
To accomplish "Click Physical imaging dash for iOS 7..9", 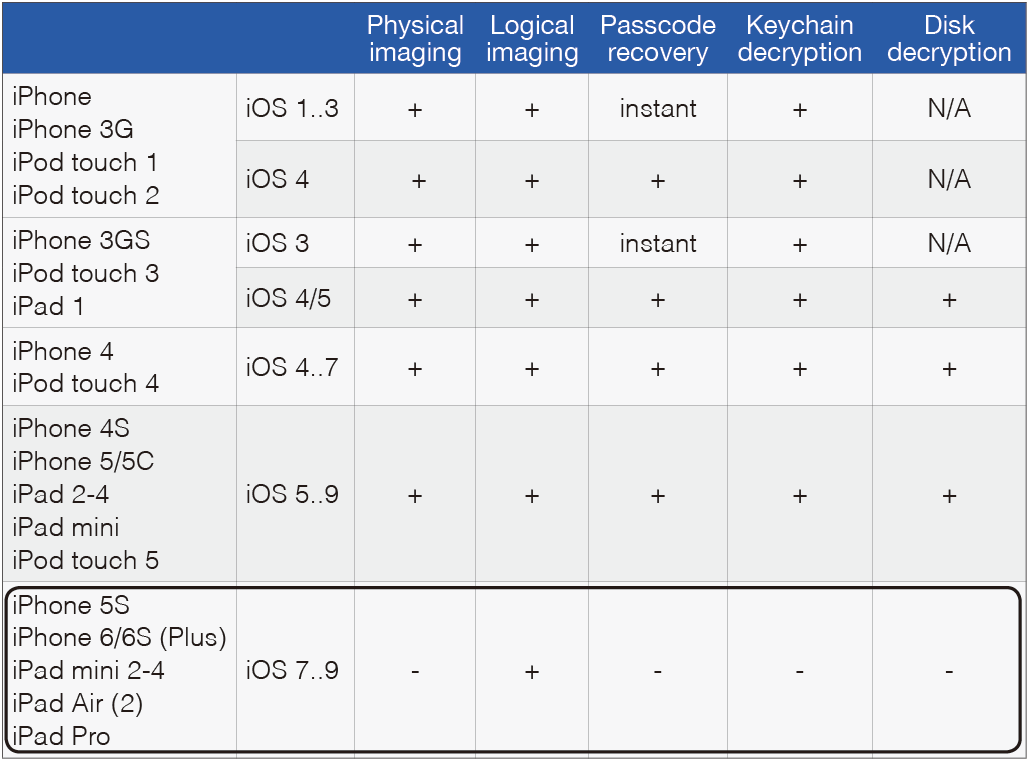I will coord(415,671).
